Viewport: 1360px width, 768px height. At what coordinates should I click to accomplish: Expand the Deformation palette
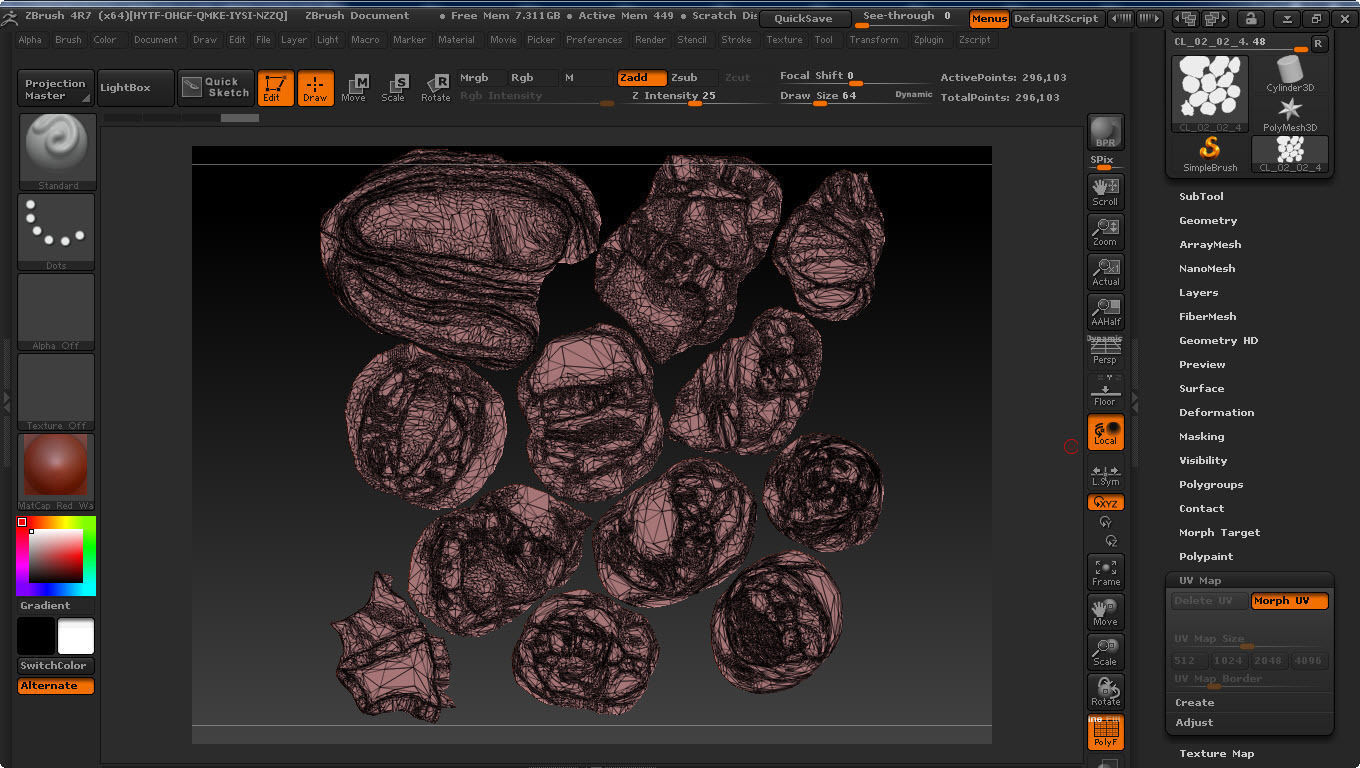coord(1216,413)
